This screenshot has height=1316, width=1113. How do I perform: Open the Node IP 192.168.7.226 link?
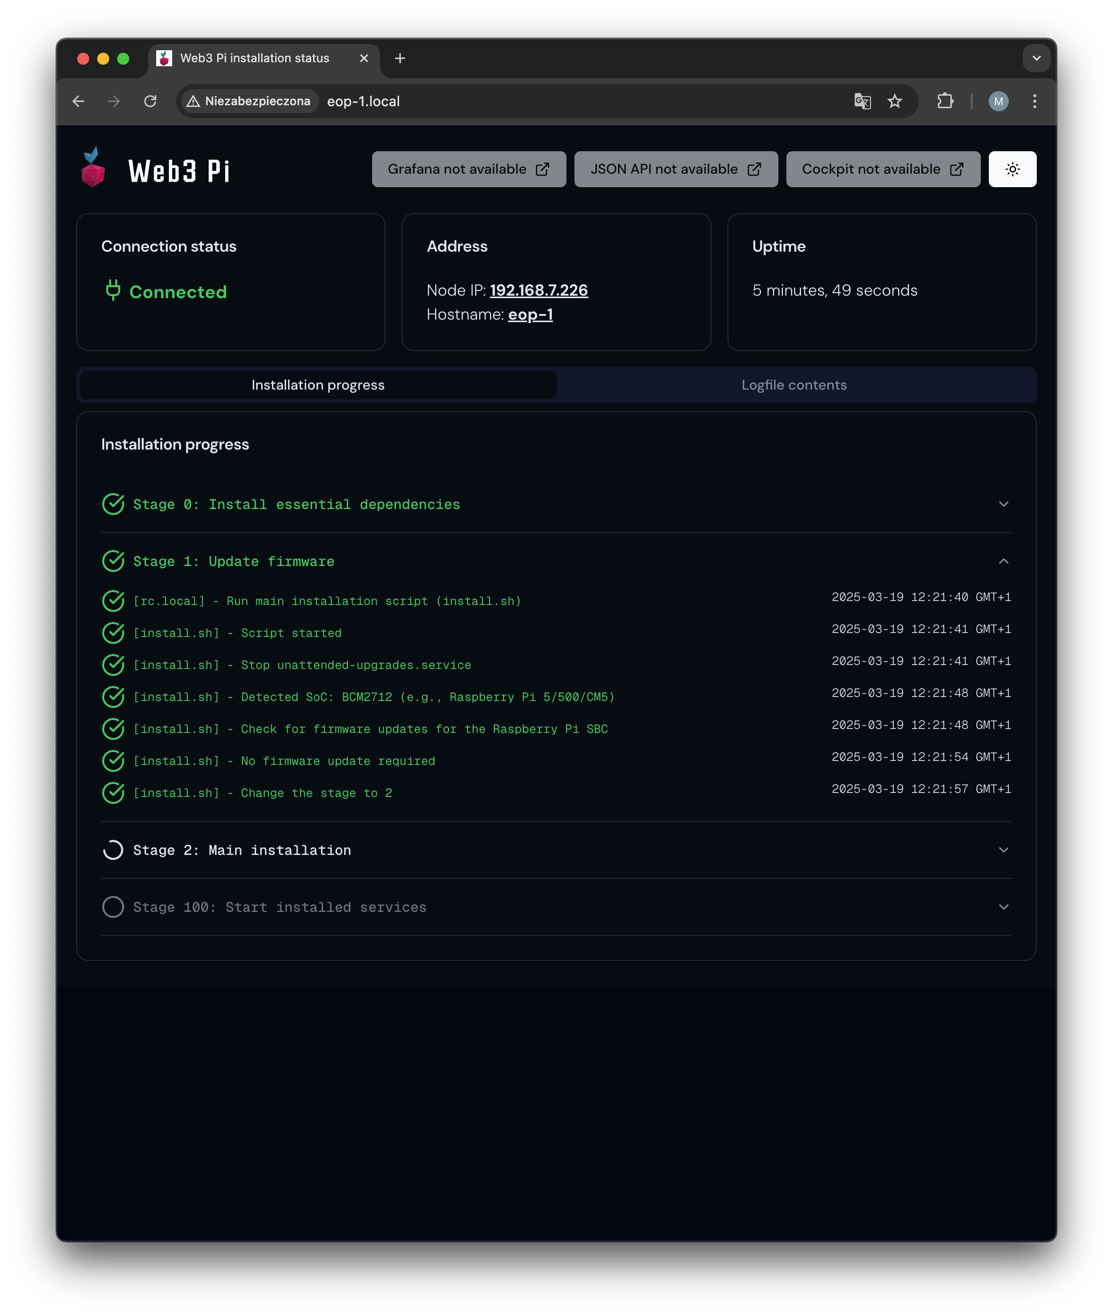pyautogui.click(x=538, y=290)
